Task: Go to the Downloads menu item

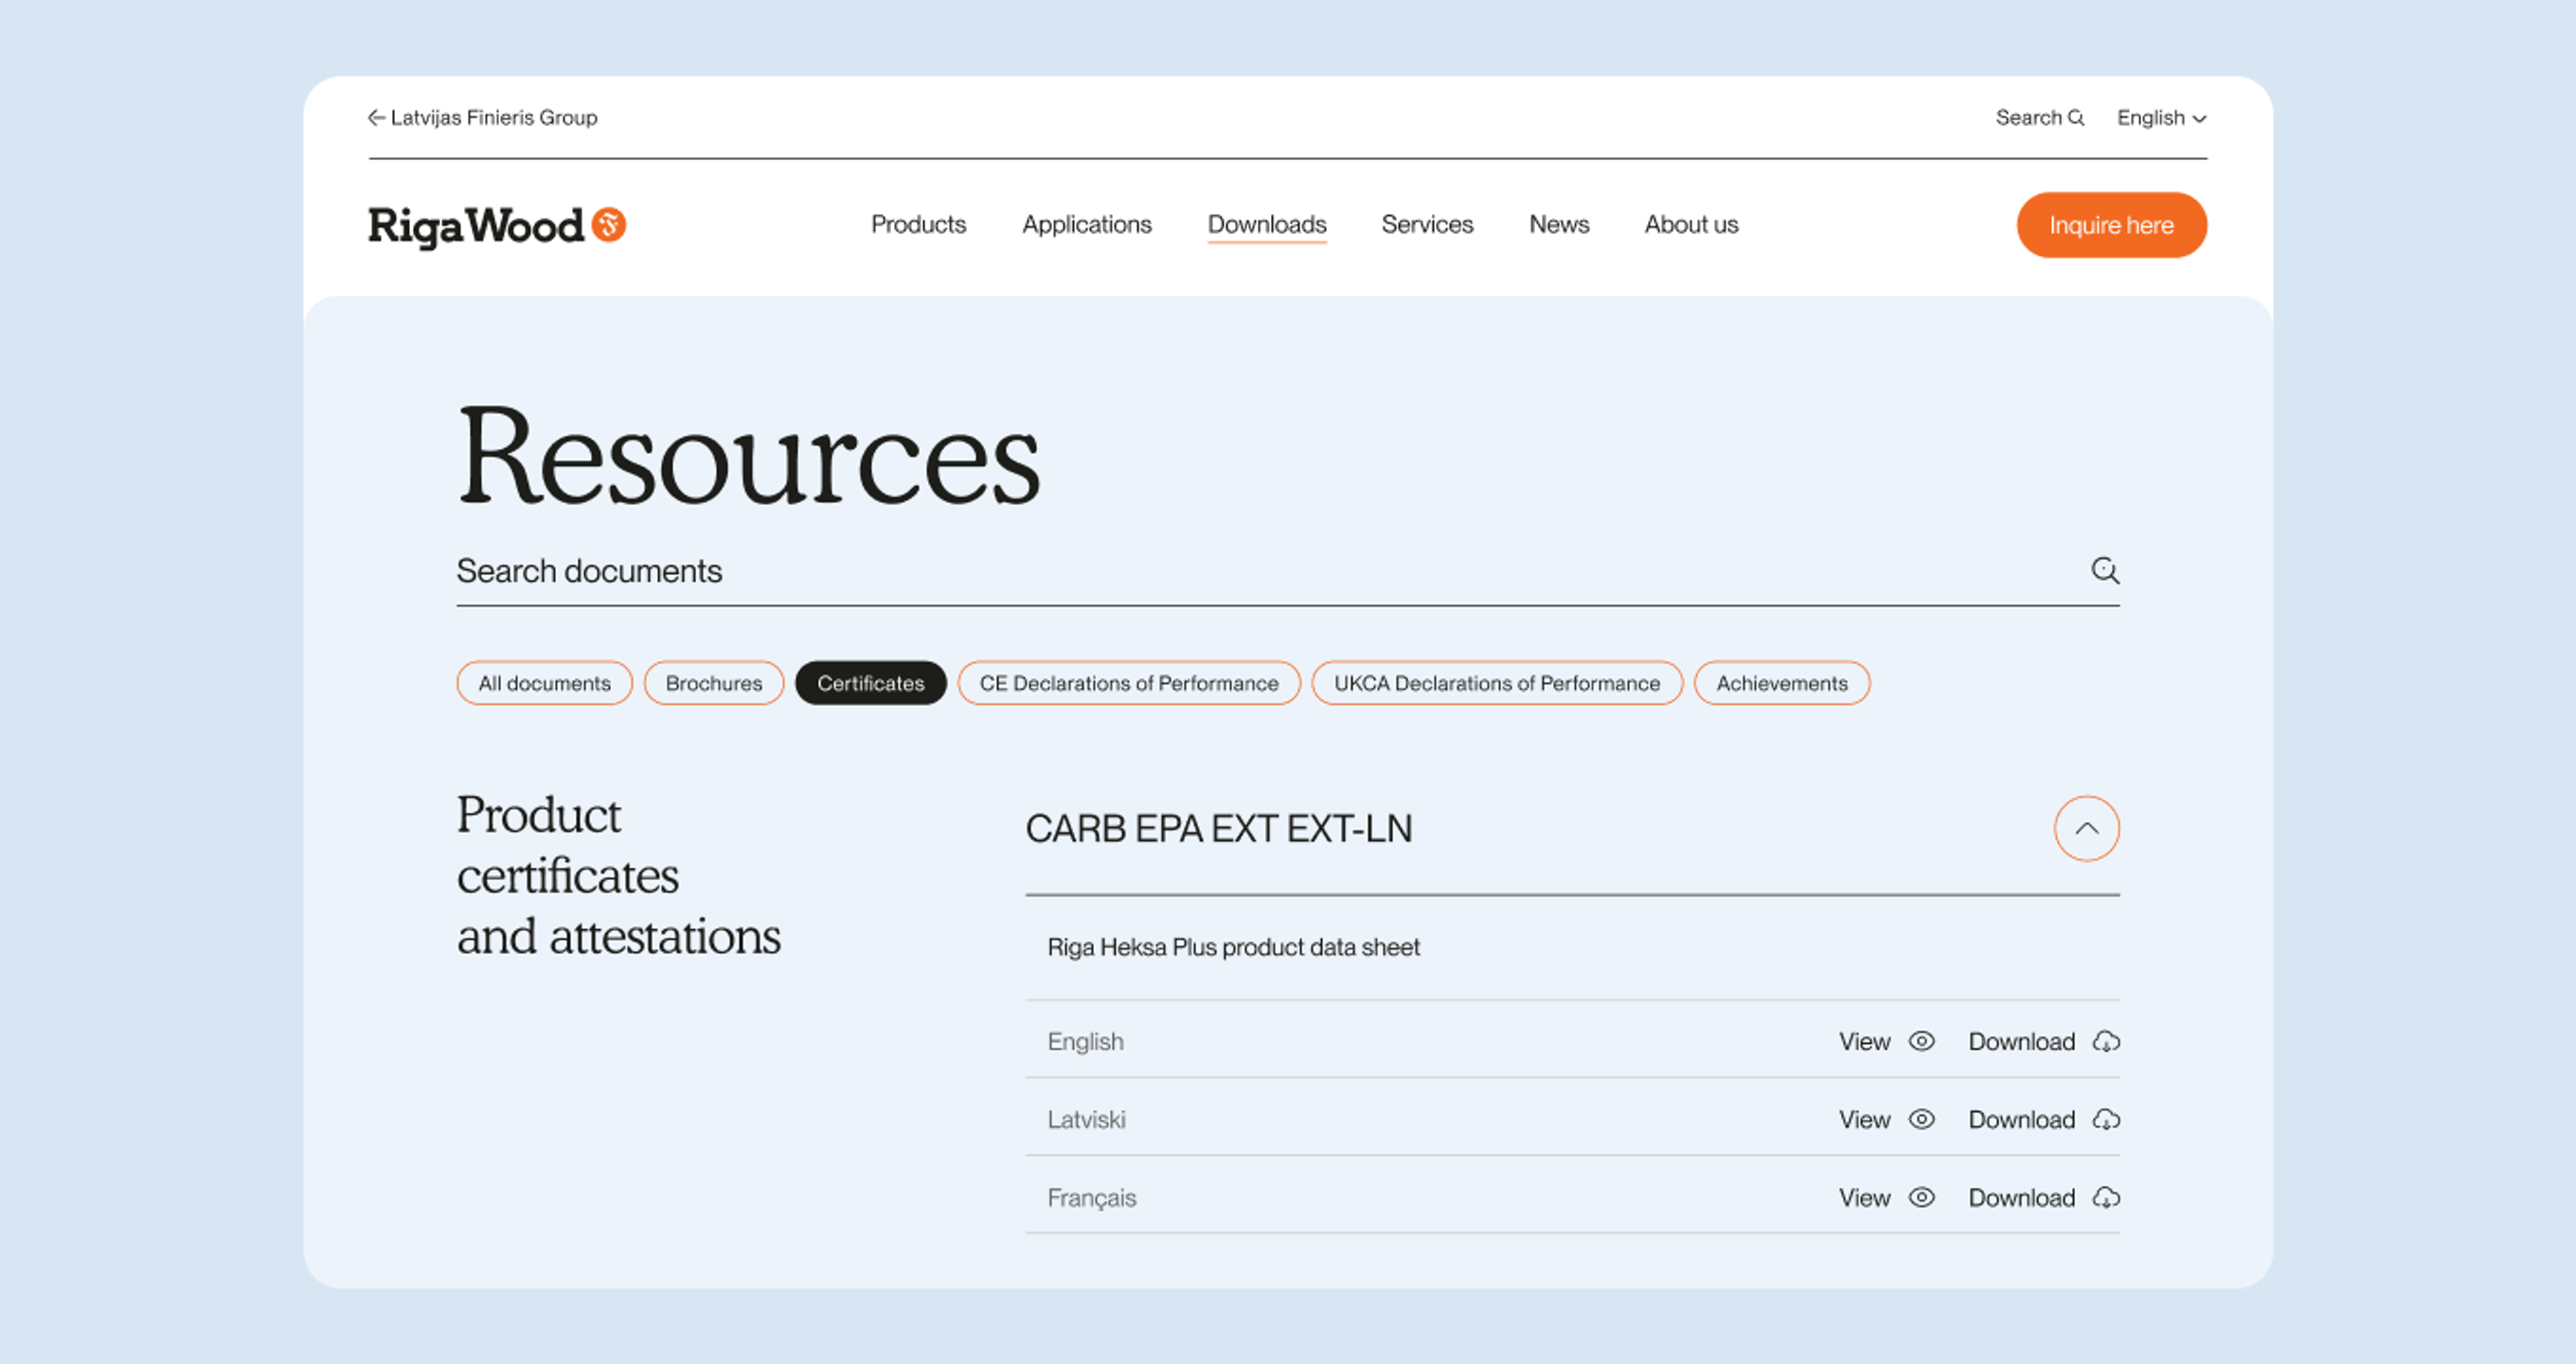Action: click(x=1267, y=224)
